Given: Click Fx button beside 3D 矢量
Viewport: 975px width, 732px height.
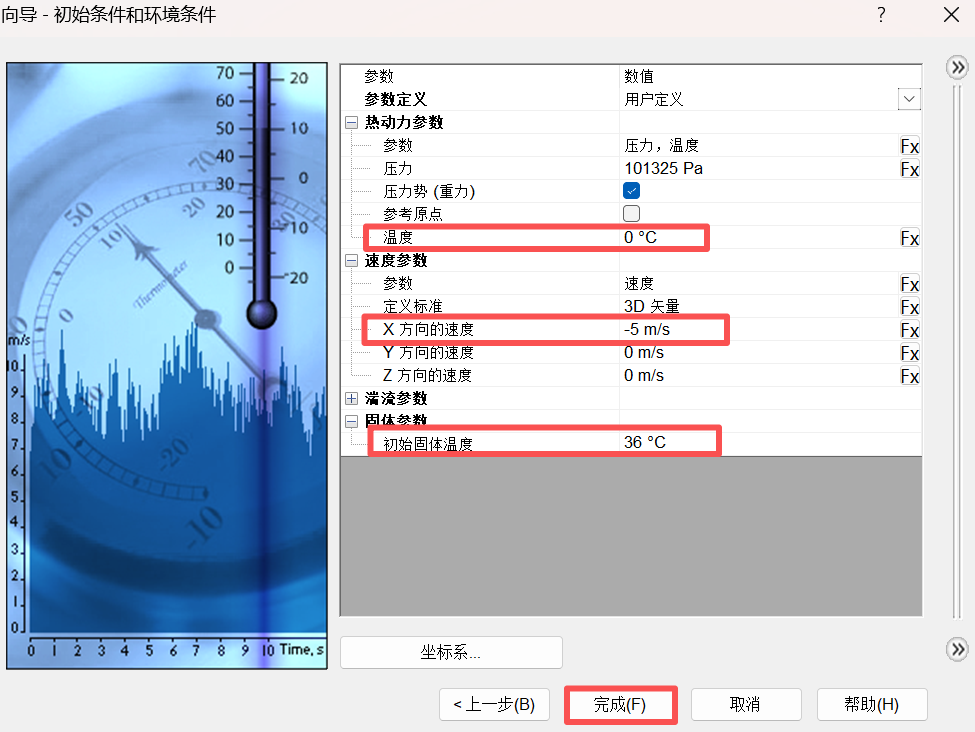Looking at the screenshot, I should (x=910, y=307).
